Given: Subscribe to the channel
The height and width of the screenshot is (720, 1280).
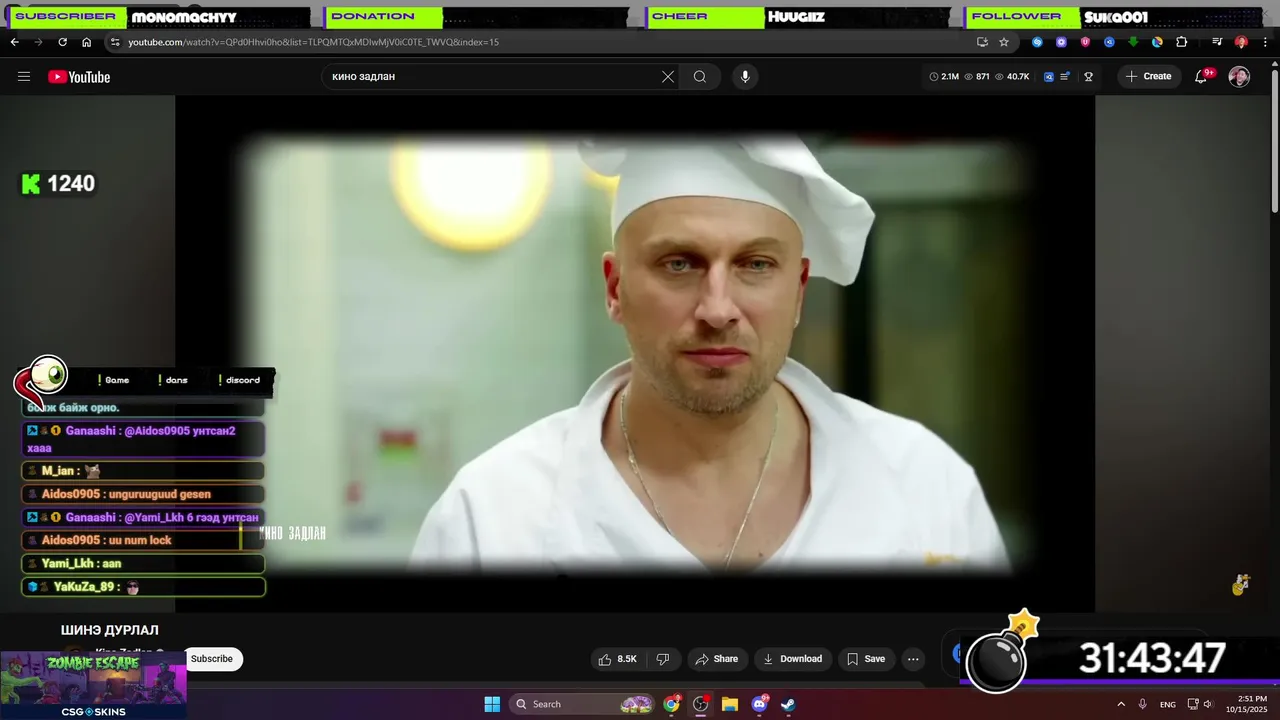Looking at the screenshot, I should coord(212,659).
